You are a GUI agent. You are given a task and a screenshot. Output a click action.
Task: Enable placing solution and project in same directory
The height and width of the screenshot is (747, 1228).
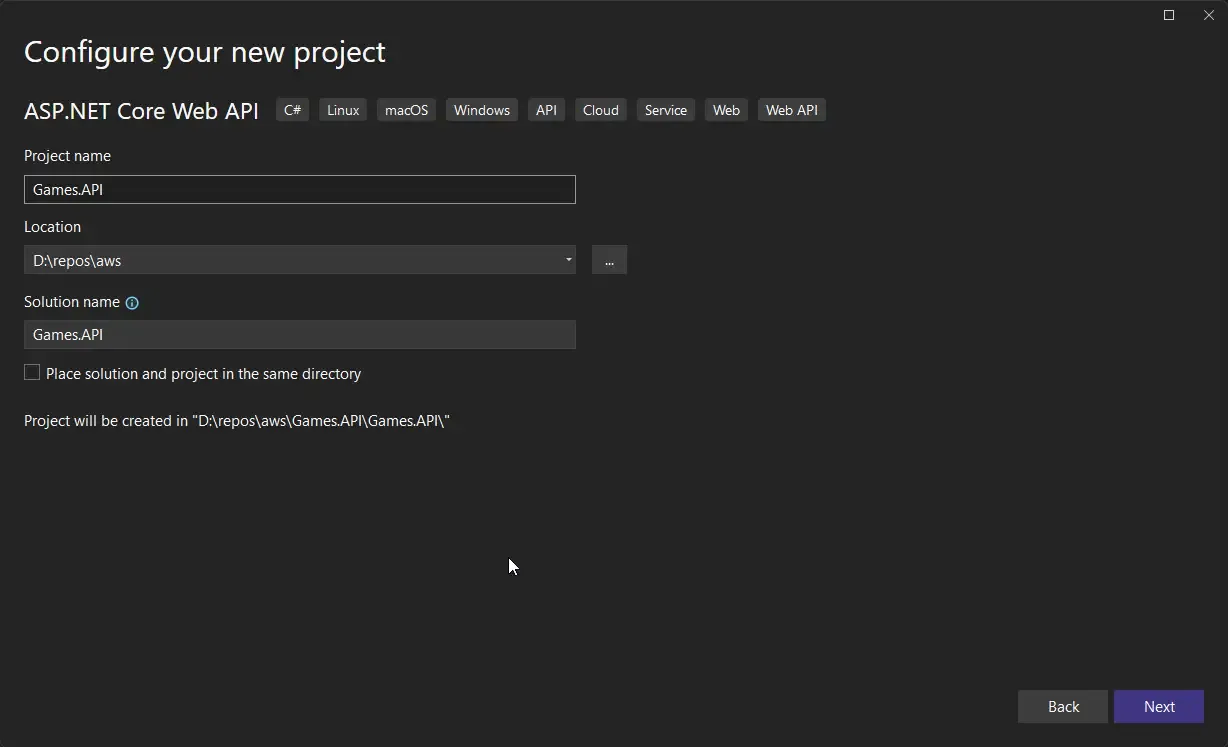tap(31, 372)
